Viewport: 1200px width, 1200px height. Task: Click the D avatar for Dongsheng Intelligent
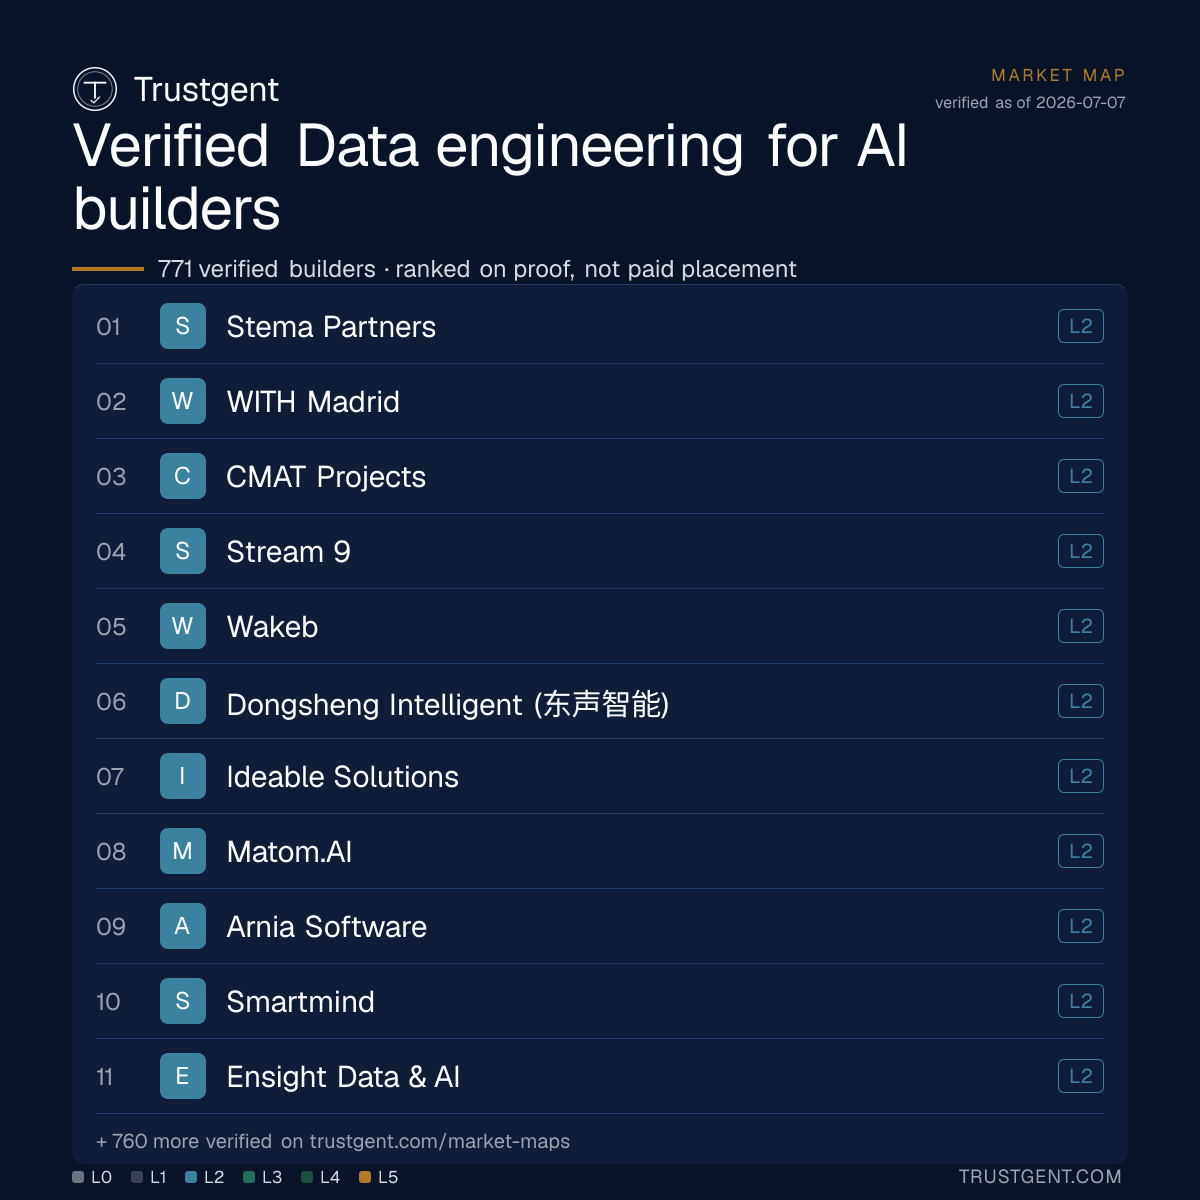183,701
